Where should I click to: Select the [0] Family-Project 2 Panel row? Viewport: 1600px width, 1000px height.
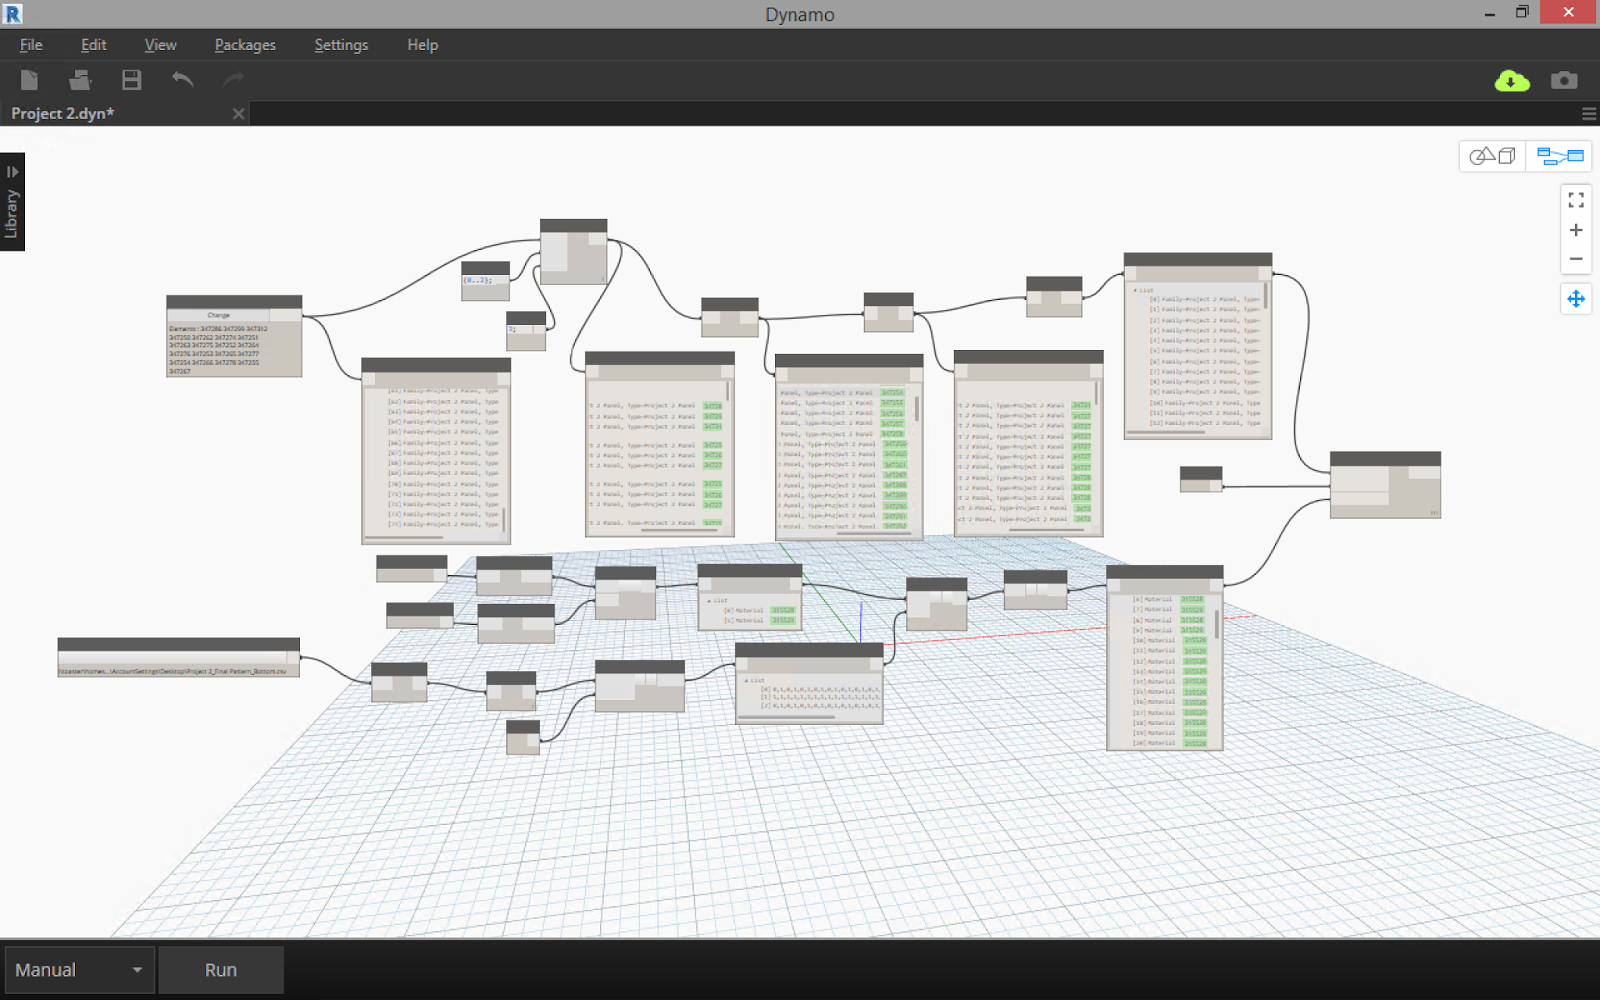(x=1205, y=300)
